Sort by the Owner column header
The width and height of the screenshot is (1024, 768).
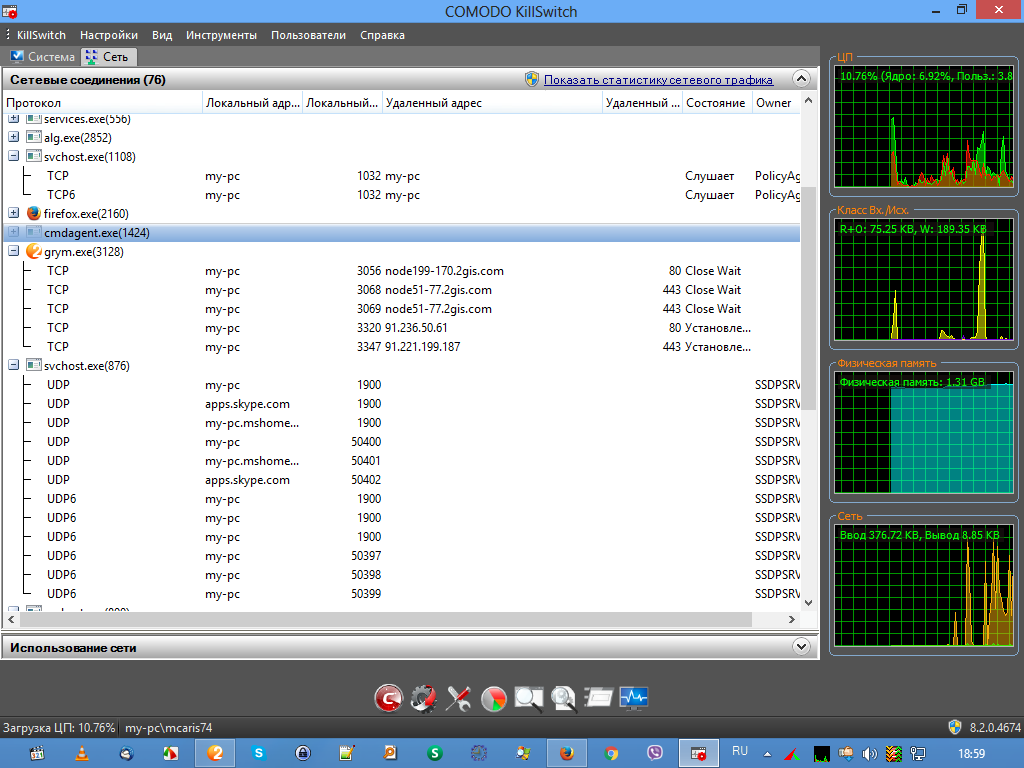(x=775, y=103)
